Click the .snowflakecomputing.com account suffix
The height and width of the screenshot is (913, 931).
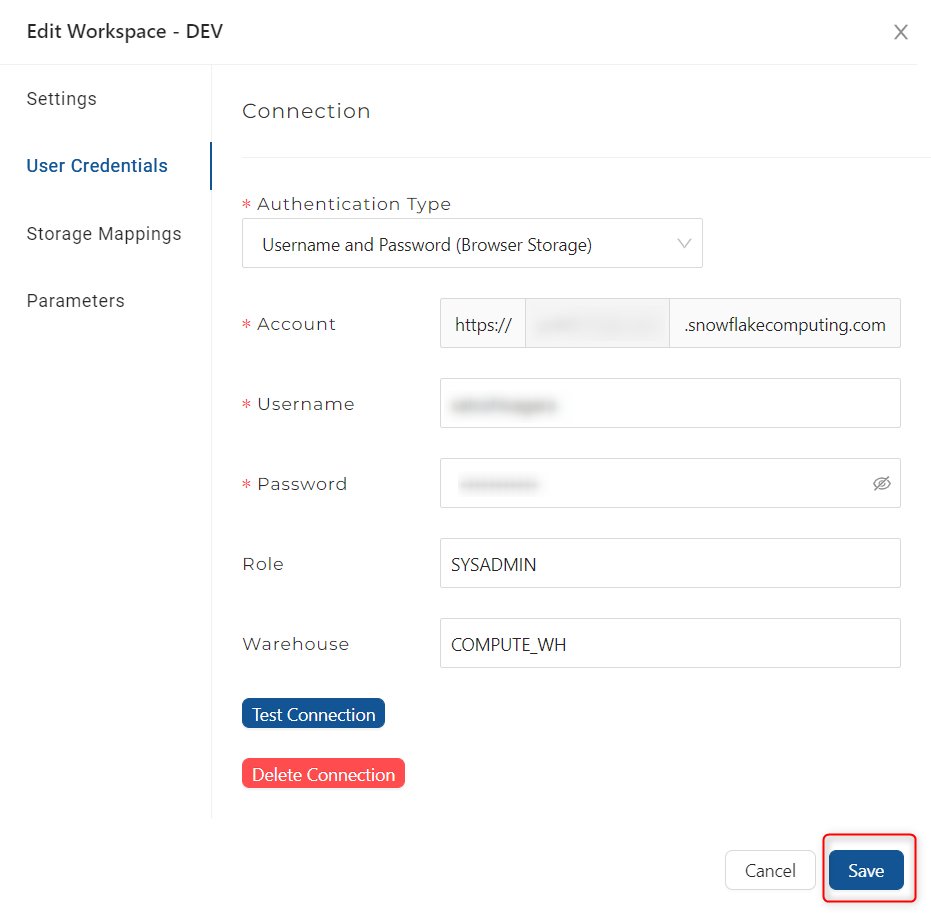(784, 324)
